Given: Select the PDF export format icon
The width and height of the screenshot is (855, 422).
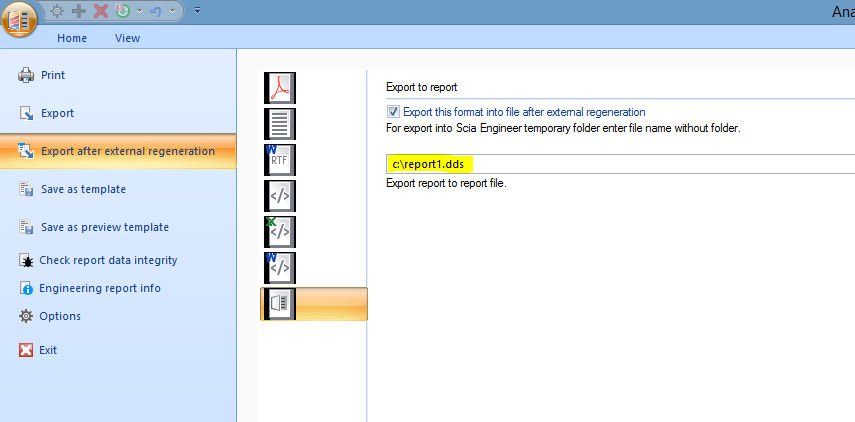Looking at the screenshot, I should [x=280, y=88].
